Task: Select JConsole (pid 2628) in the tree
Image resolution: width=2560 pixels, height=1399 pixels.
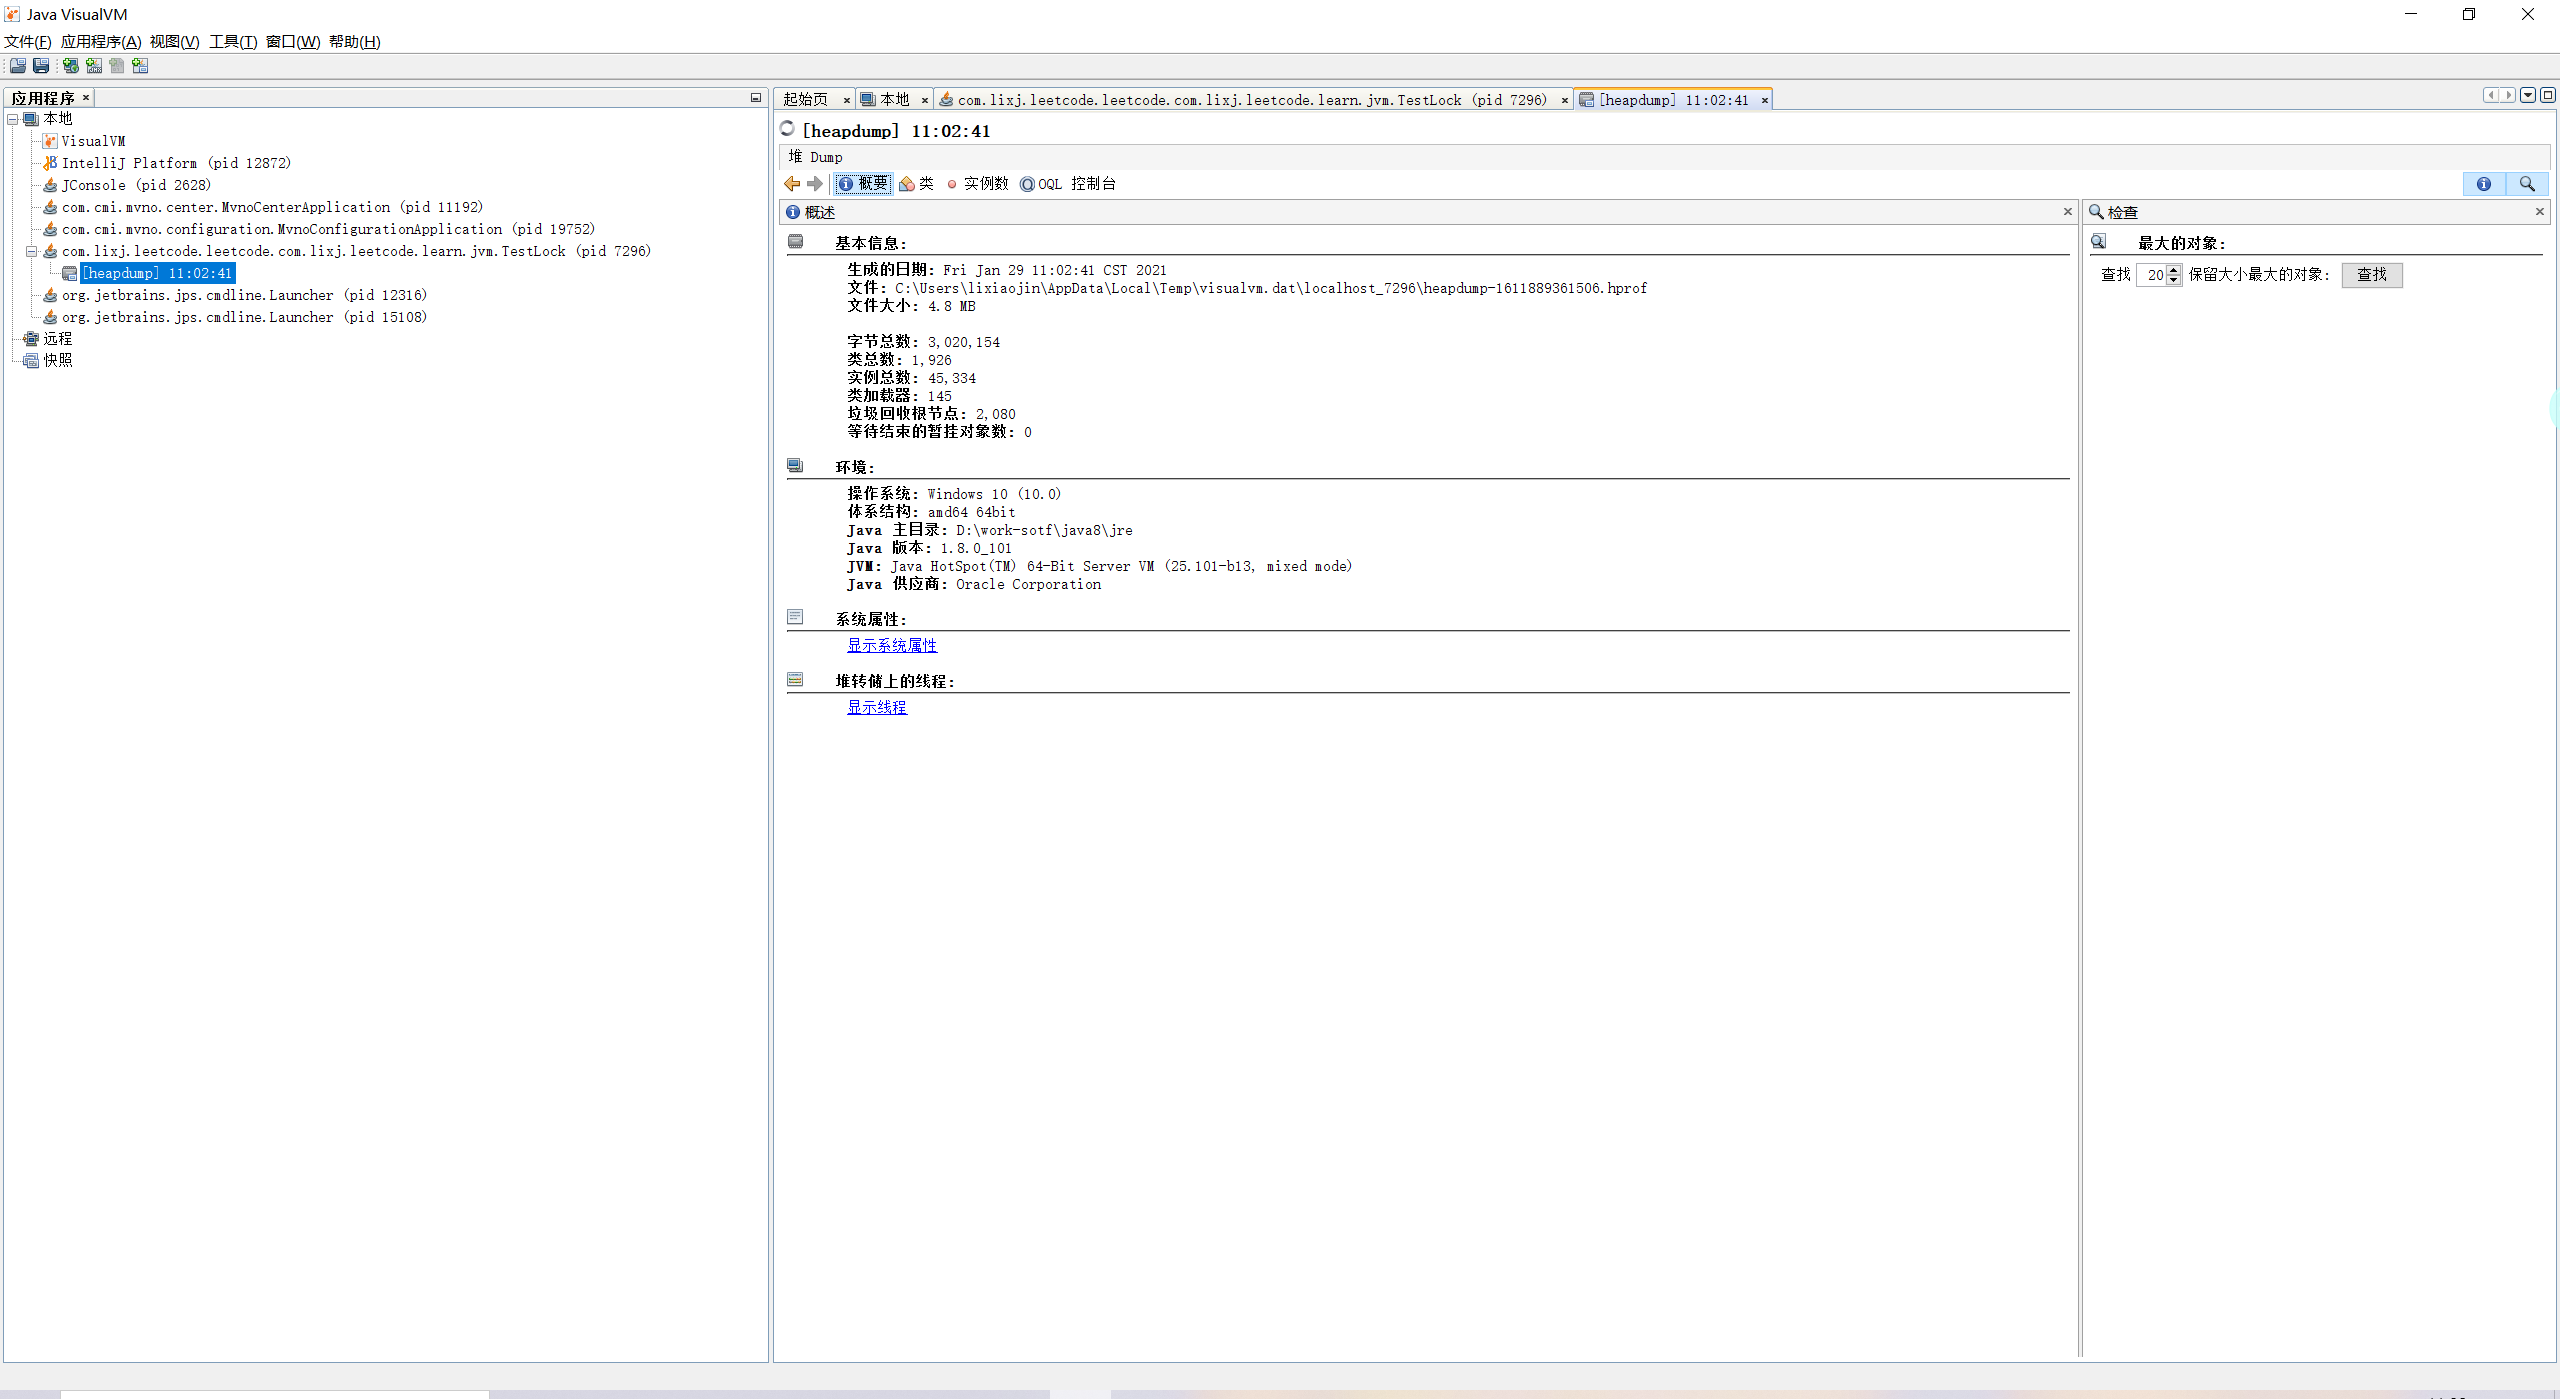Action: point(136,185)
